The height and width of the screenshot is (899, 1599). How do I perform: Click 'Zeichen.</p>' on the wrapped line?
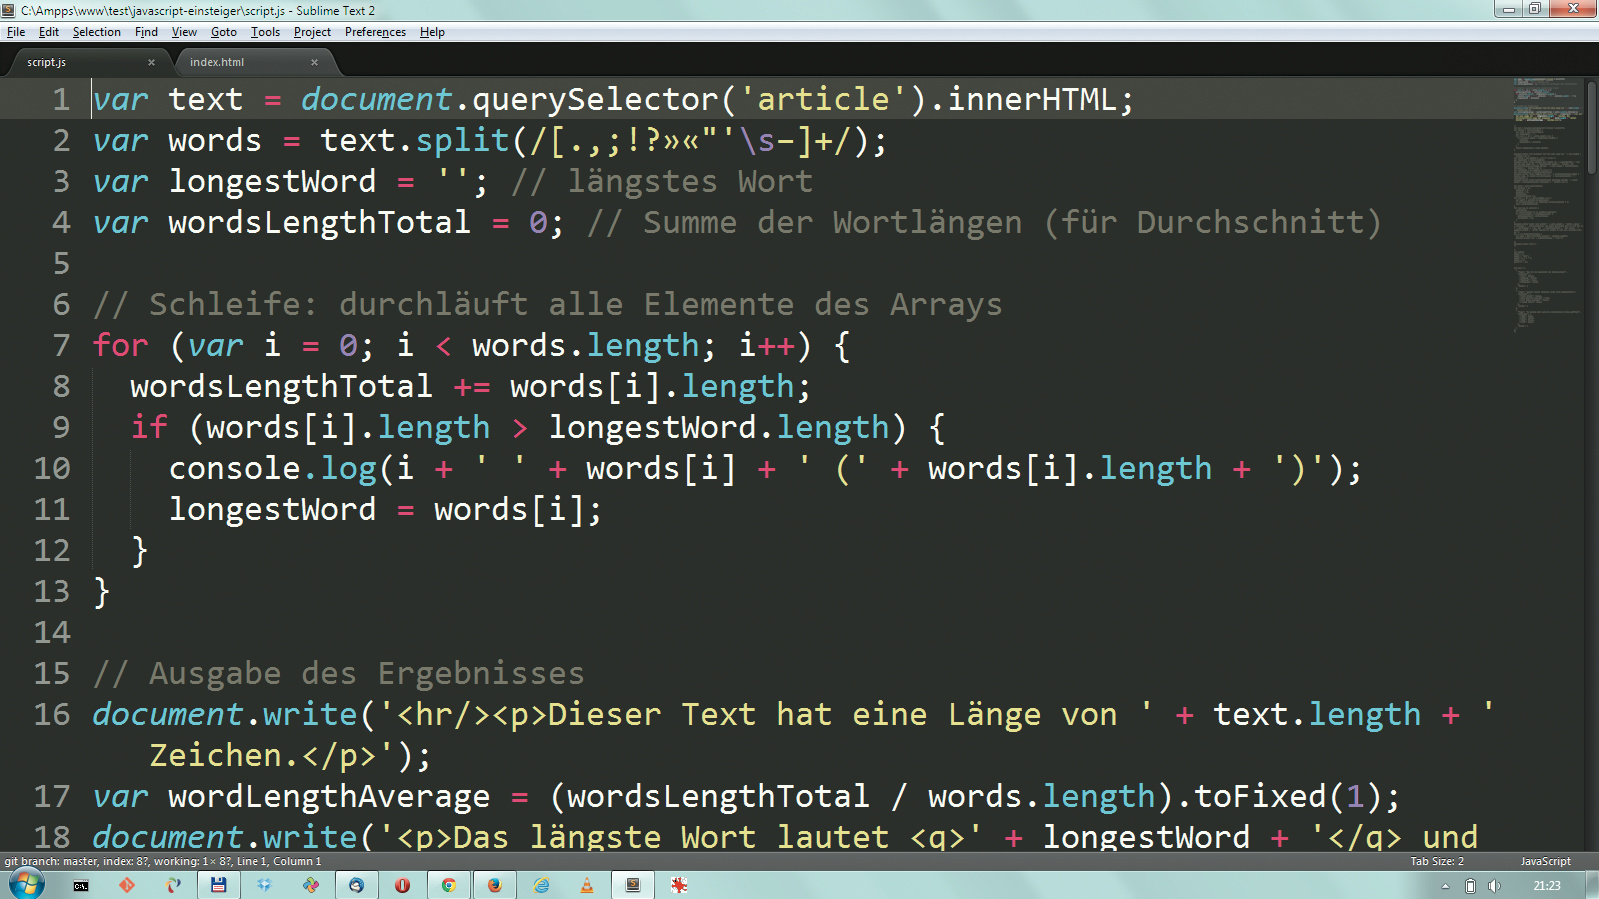tap(262, 755)
